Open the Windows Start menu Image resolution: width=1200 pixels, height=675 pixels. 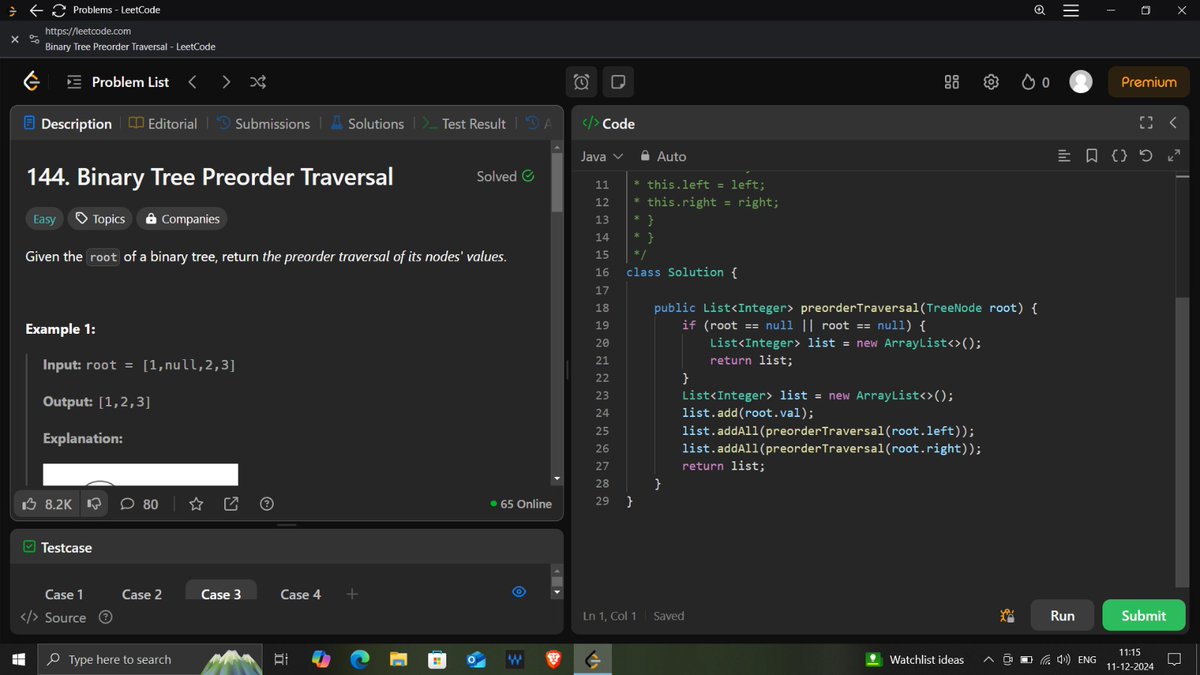pos(18,659)
